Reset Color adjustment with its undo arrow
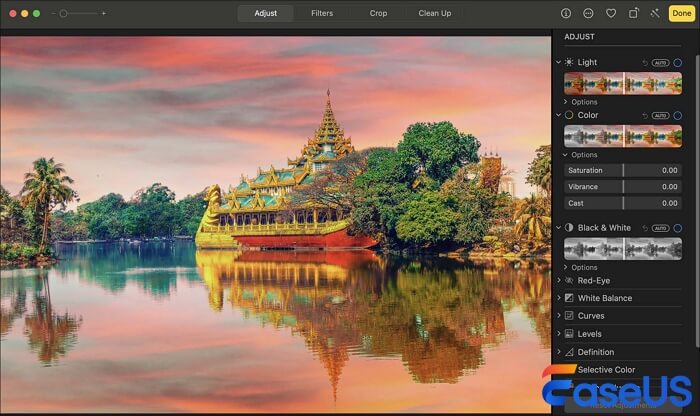700x416 pixels. [645, 115]
